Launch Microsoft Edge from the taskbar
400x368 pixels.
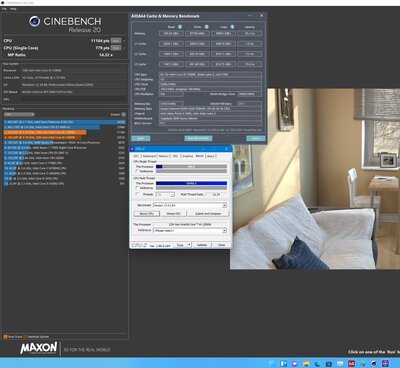[317, 363]
